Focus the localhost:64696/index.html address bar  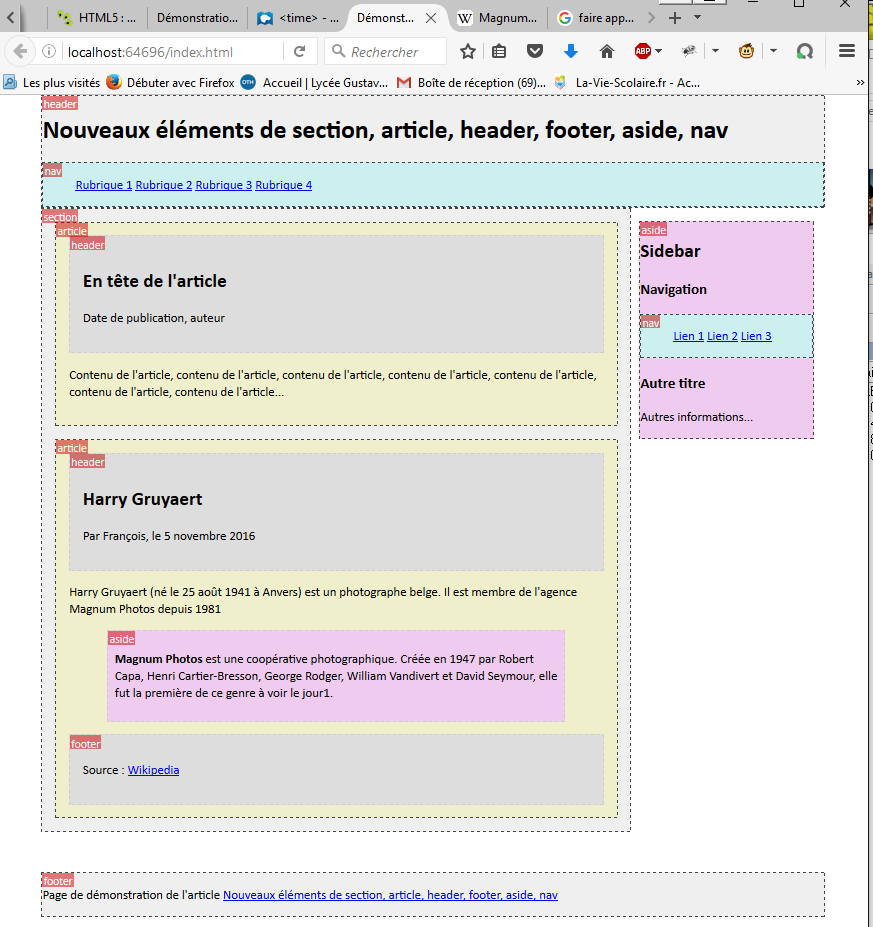click(x=171, y=52)
